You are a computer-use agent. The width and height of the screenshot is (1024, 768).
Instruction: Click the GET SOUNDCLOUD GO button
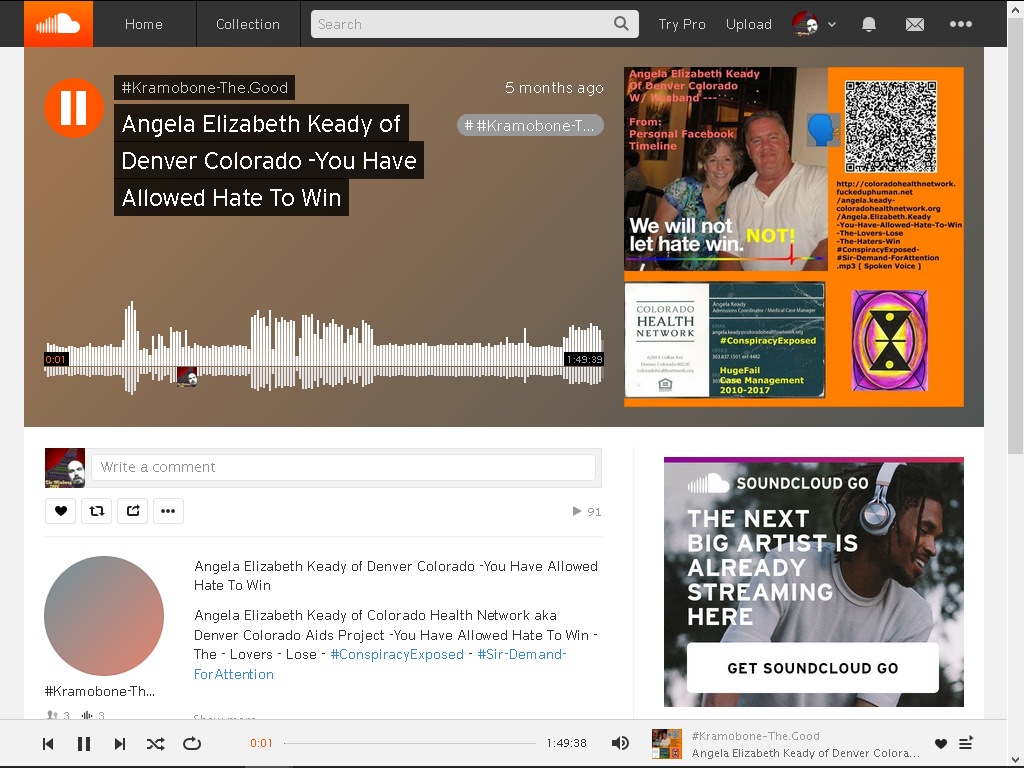(812, 668)
